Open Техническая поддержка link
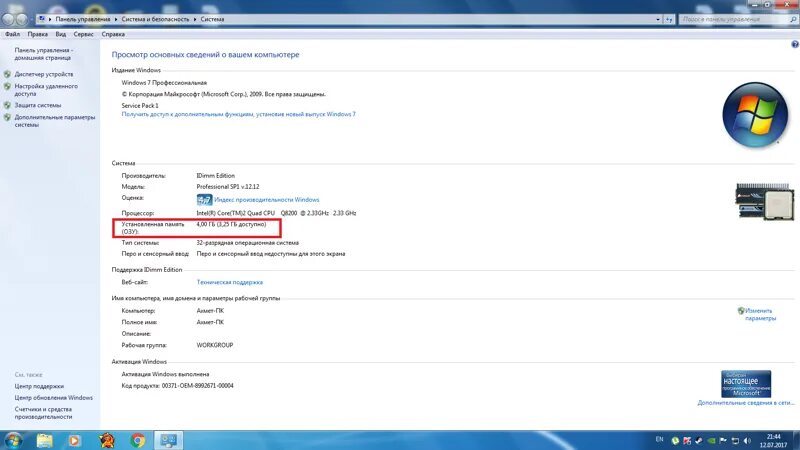800x450 pixels. 230,282
